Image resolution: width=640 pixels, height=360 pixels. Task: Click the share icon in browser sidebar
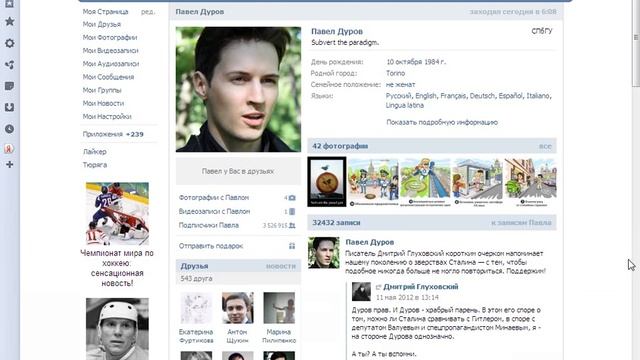[x=9, y=64]
